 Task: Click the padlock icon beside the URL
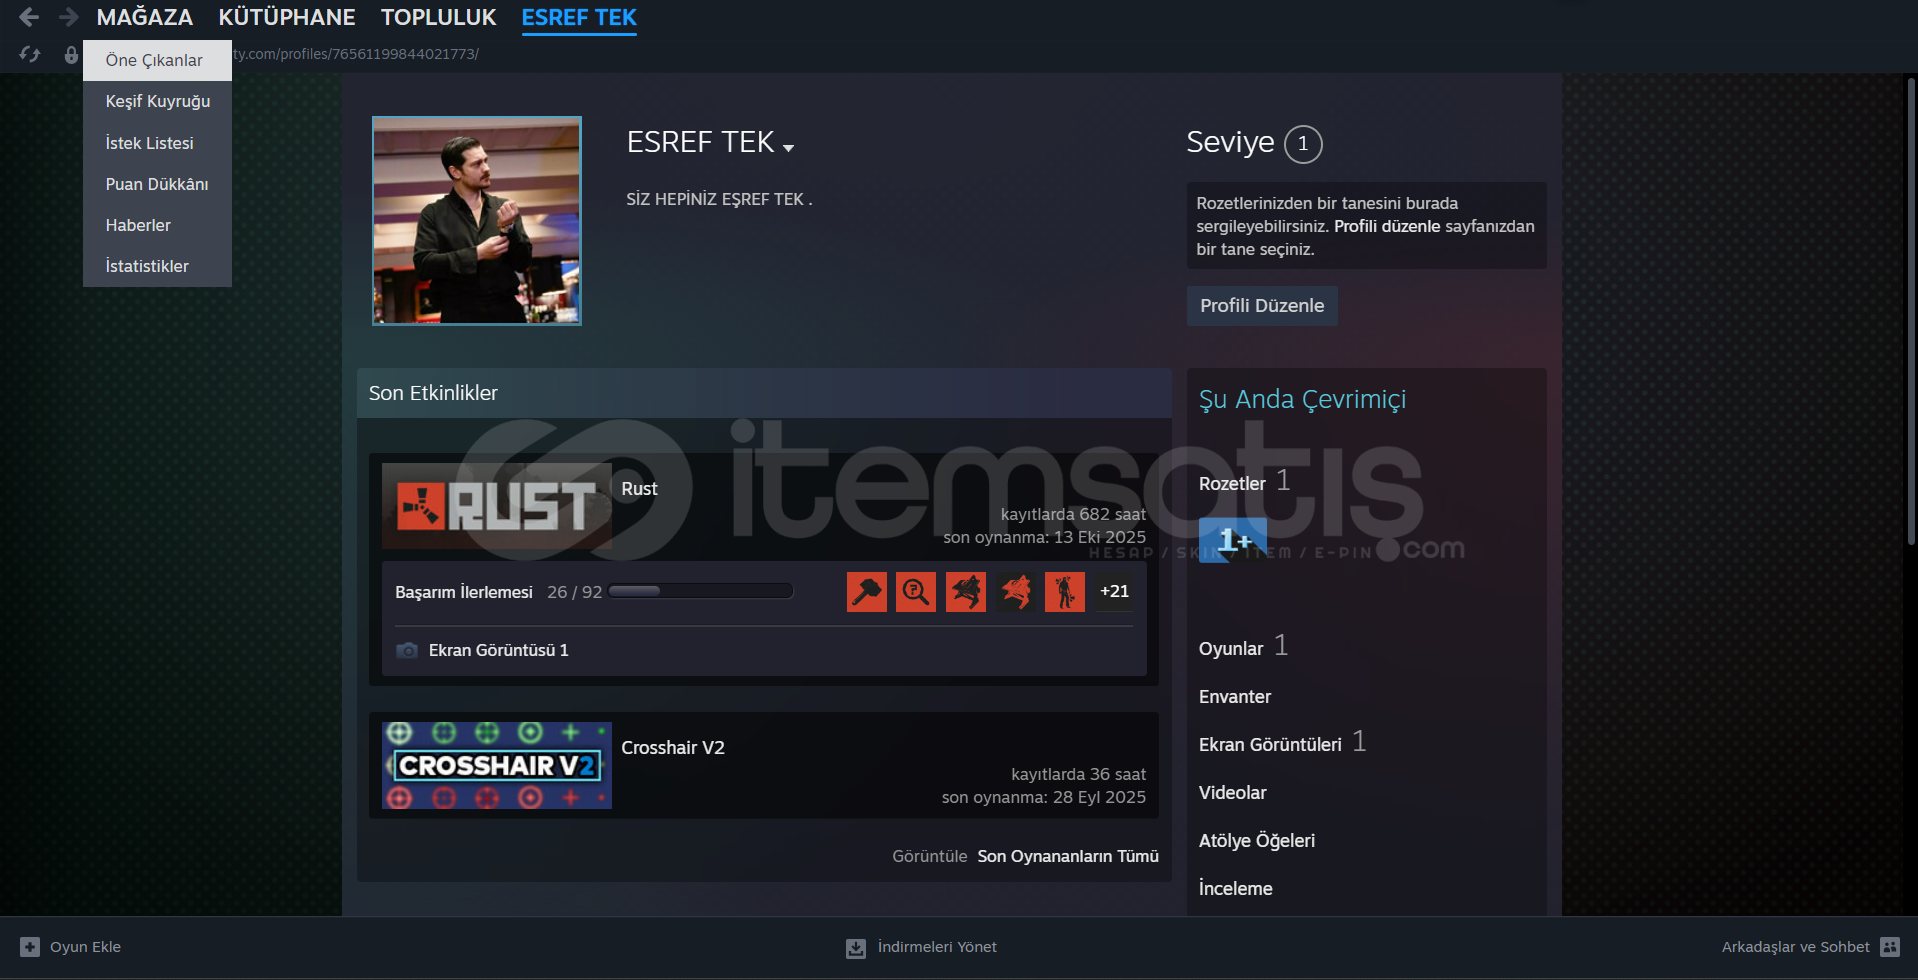pyautogui.click(x=71, y=54)
